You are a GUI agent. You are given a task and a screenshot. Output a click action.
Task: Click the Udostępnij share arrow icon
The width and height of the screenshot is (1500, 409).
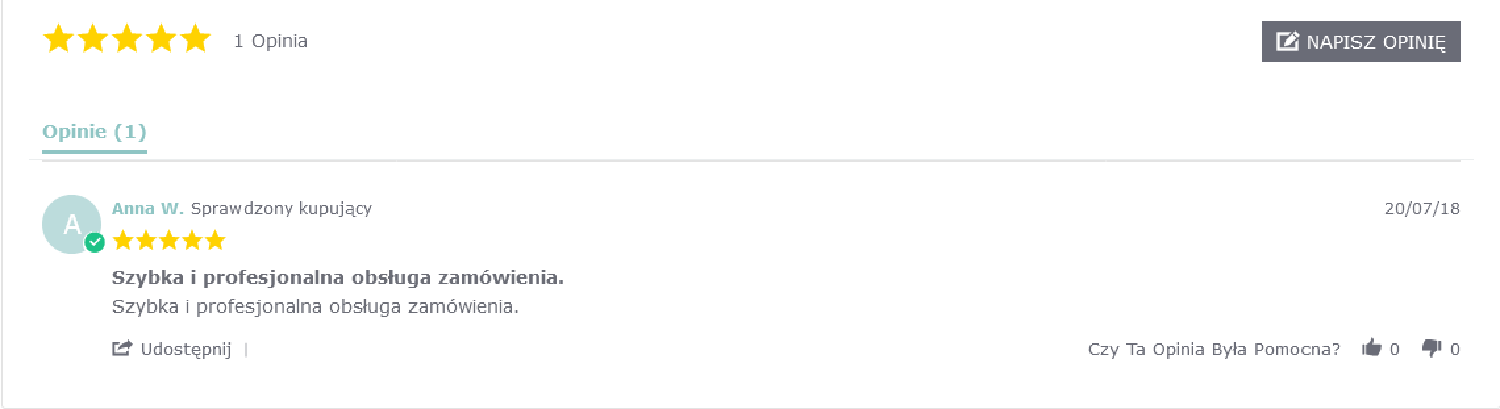[122, 349]
